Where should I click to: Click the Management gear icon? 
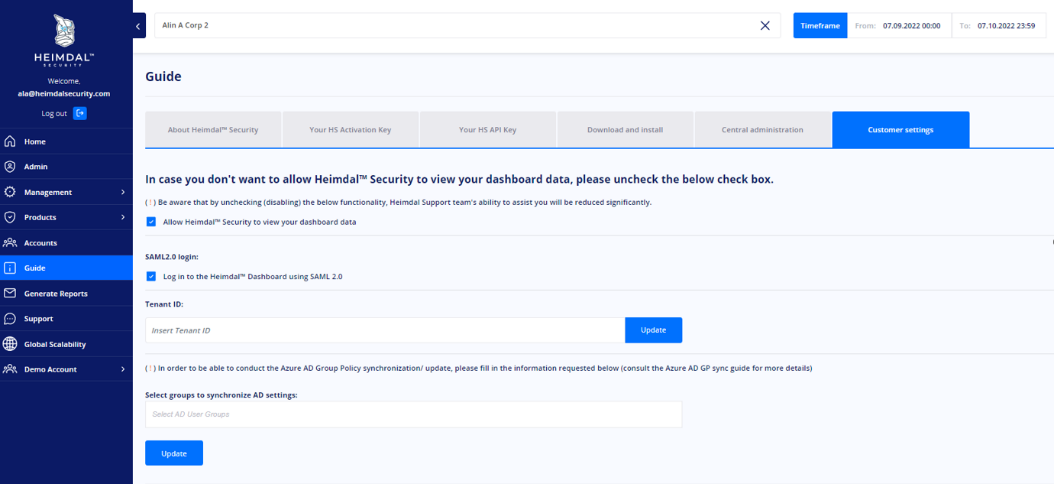click(9, 192)
